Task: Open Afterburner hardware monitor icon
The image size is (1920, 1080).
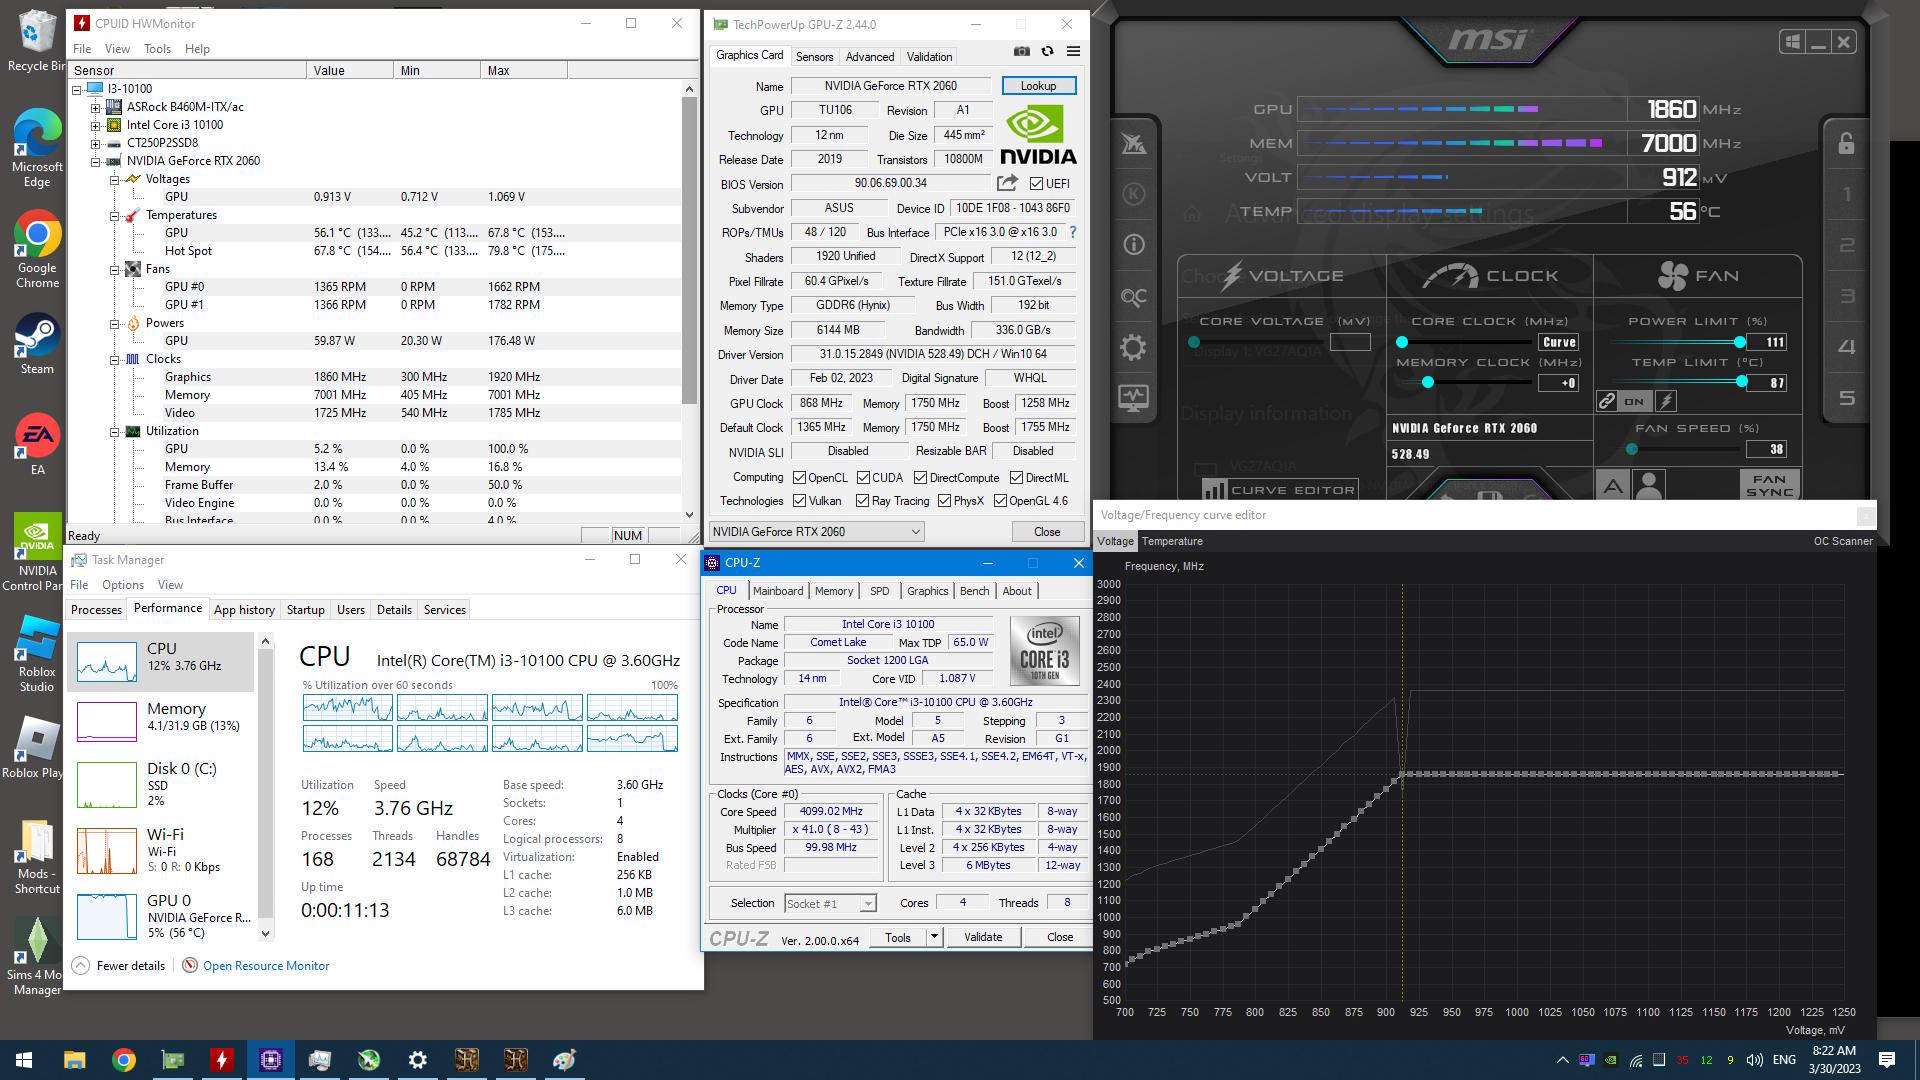Action: pos(1134,398)
